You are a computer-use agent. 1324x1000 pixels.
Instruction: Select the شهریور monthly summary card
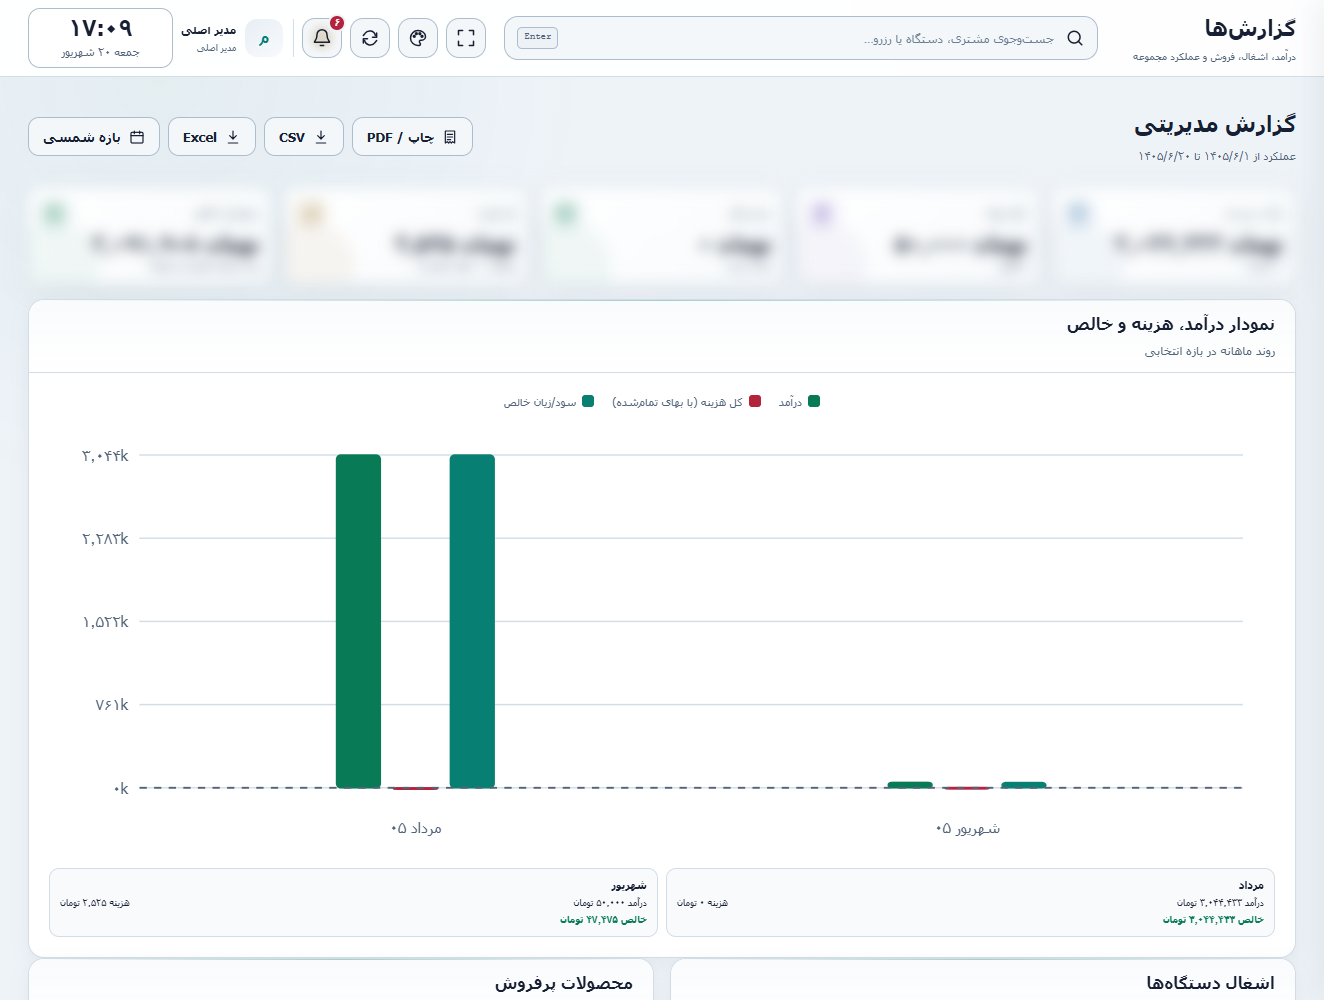pos(353,902)
